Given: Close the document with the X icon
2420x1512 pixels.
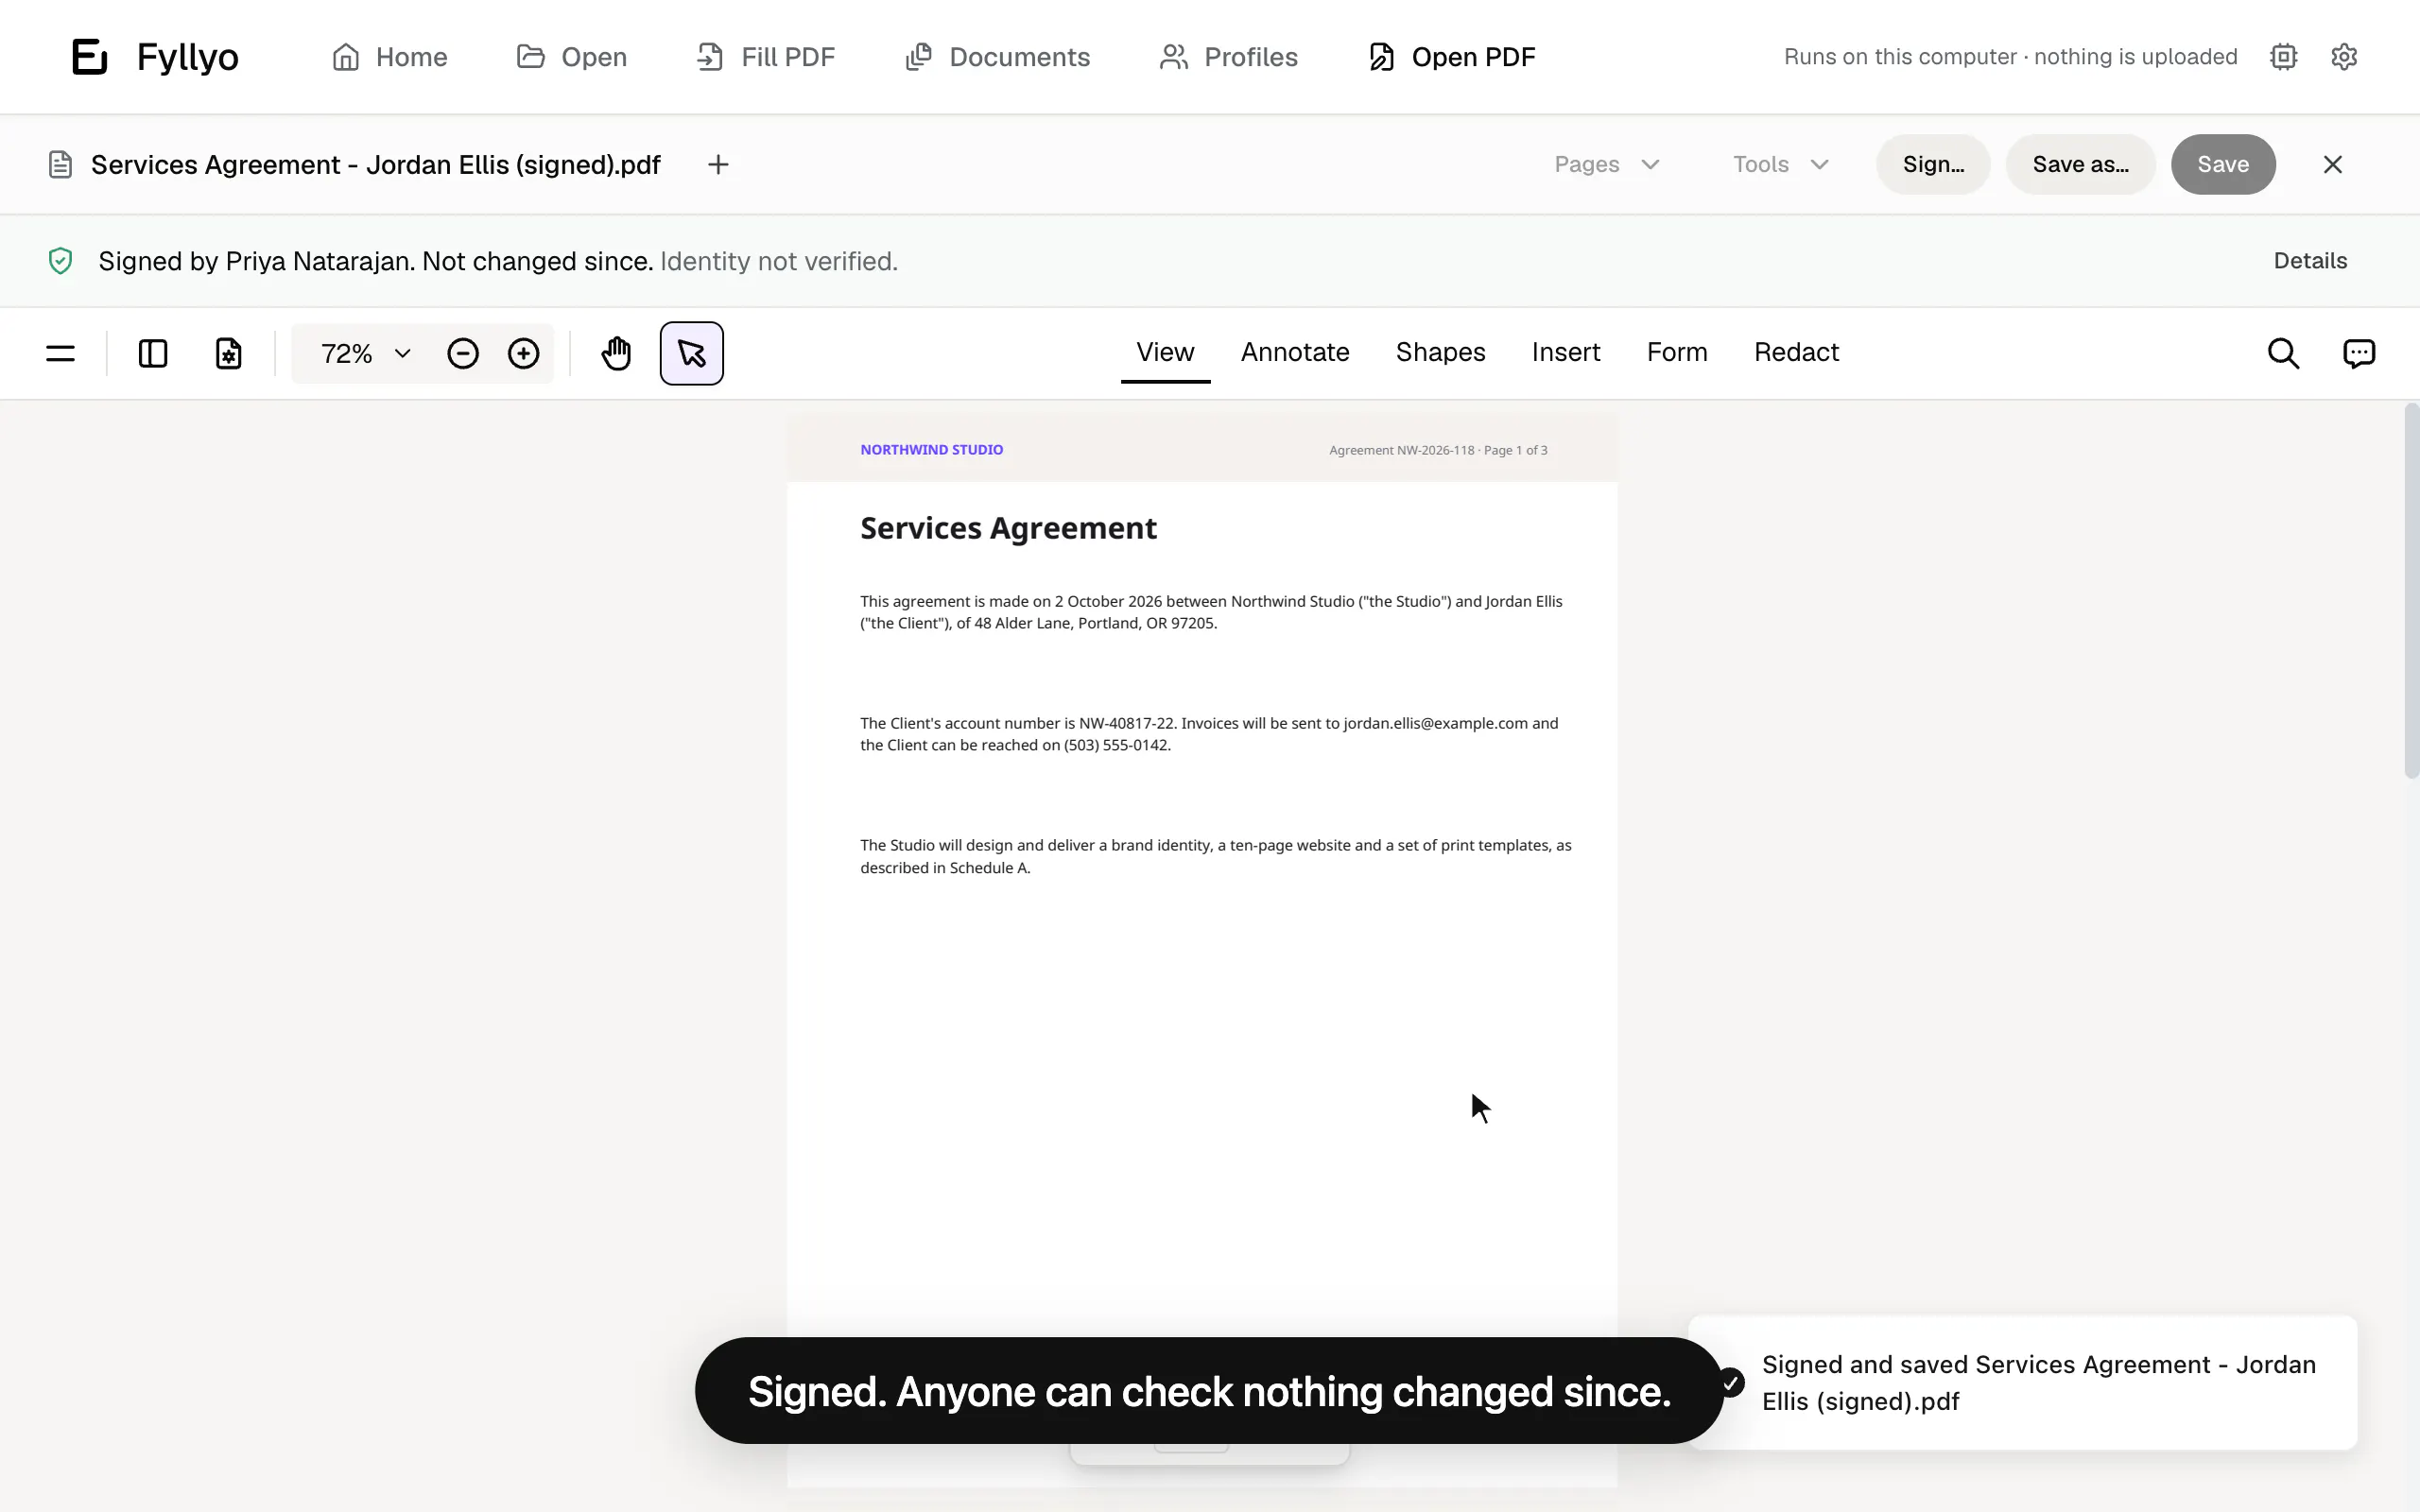Looking at the screenshot, I should [2332, 164].
